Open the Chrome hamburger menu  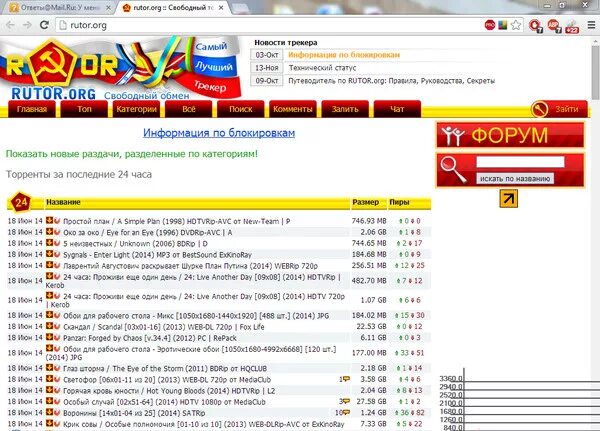coord(591,25)
